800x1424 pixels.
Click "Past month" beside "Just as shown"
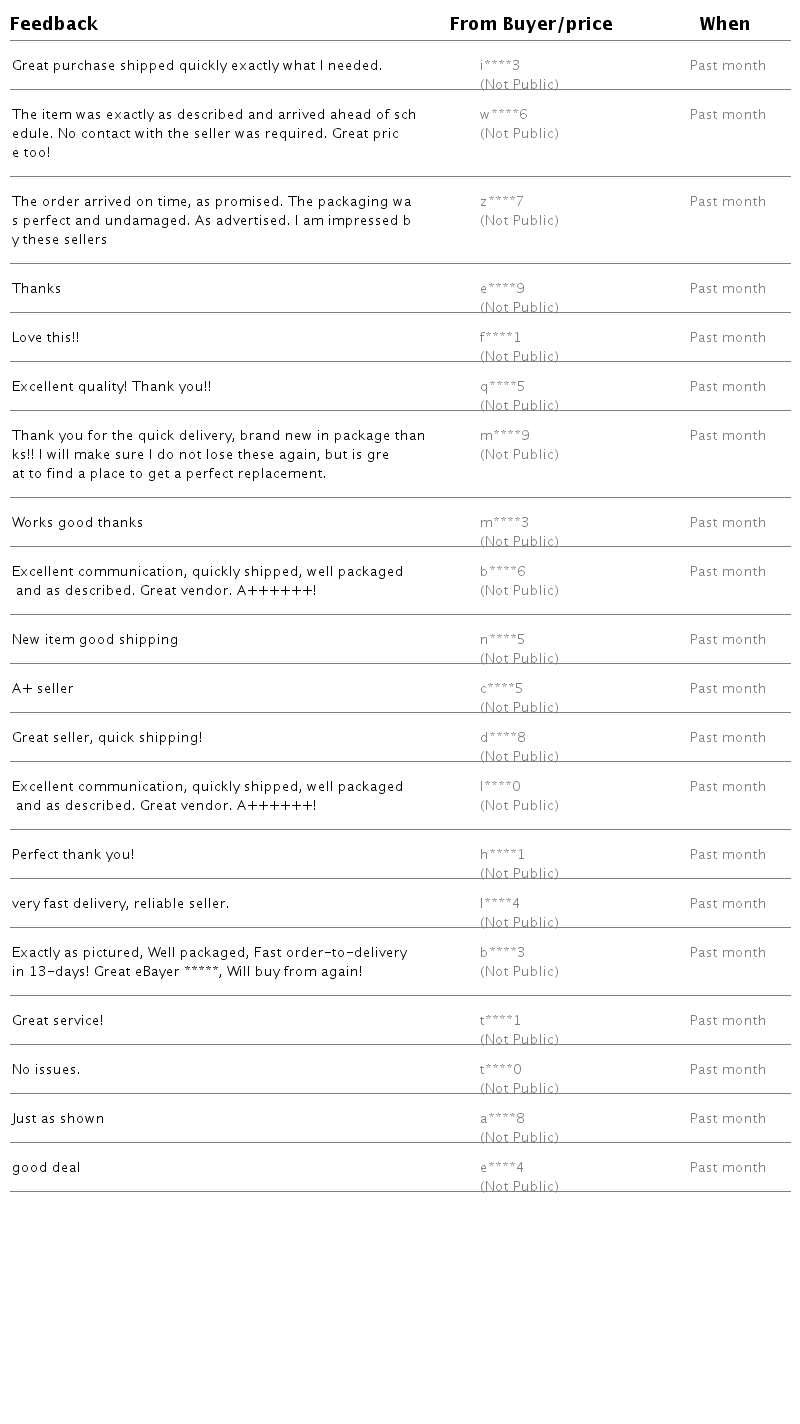click(x=728, y=1119)
